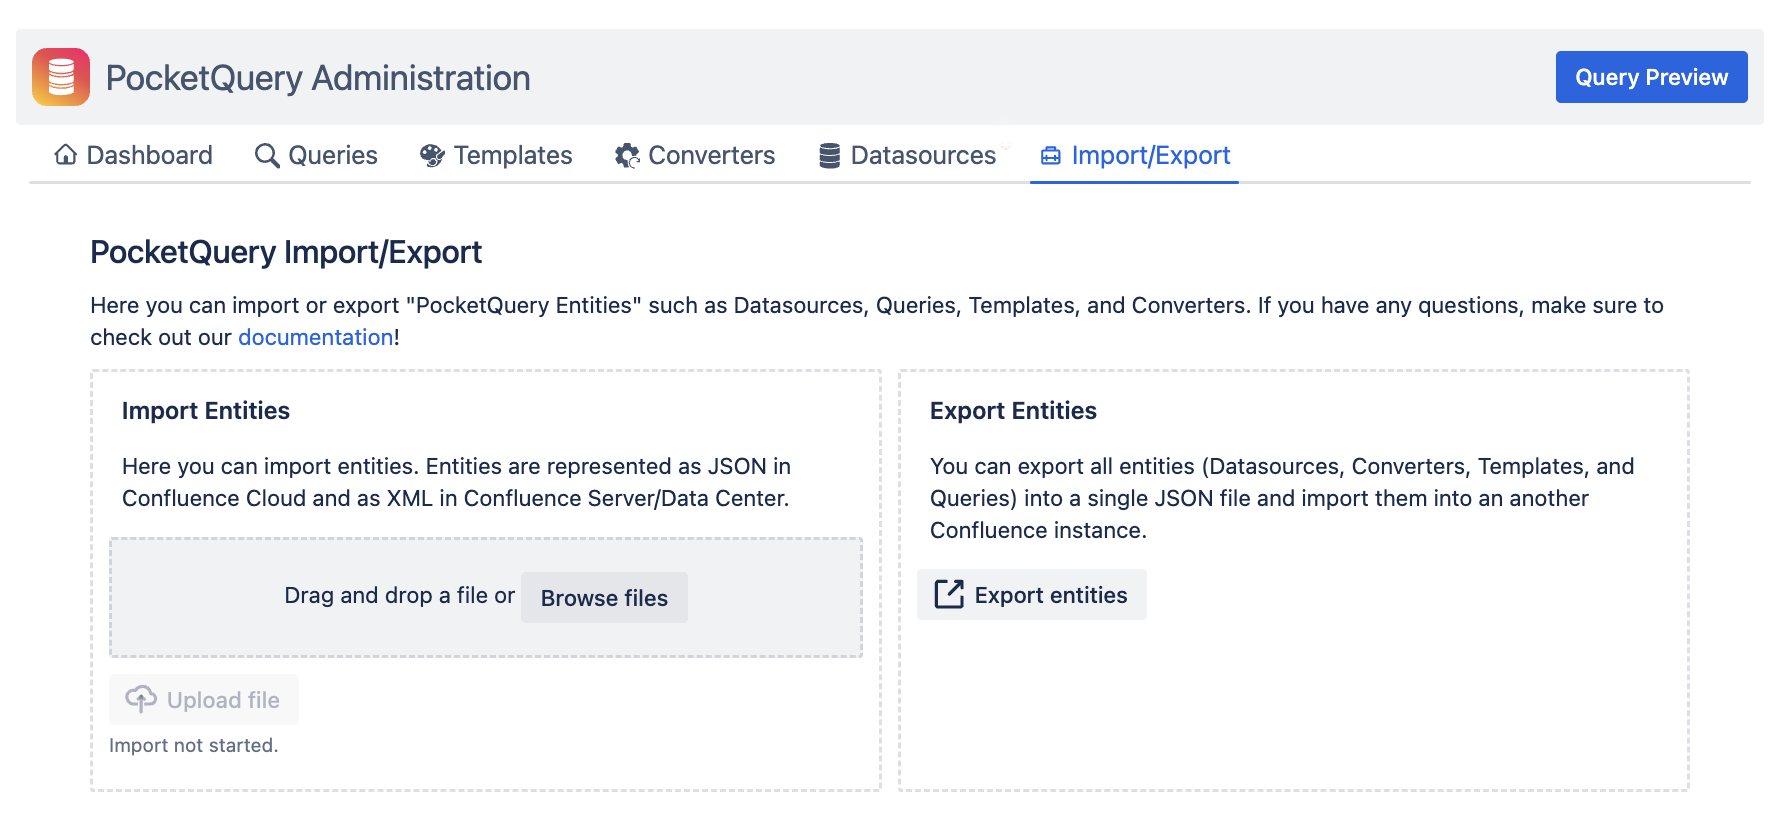The height and width of the screenshot is (826, 1792).
Task: Click the cloud upload icon
Action: [x=141, y=699]
